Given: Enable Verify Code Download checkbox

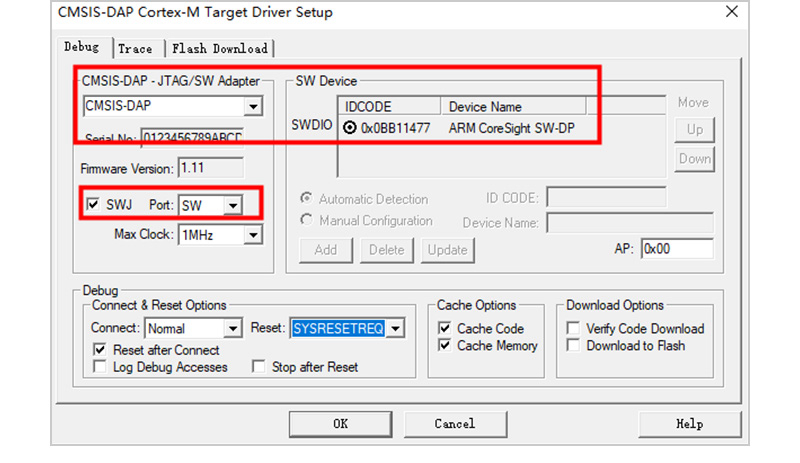Looking at the screenshot, I should (x=574, y=328).
